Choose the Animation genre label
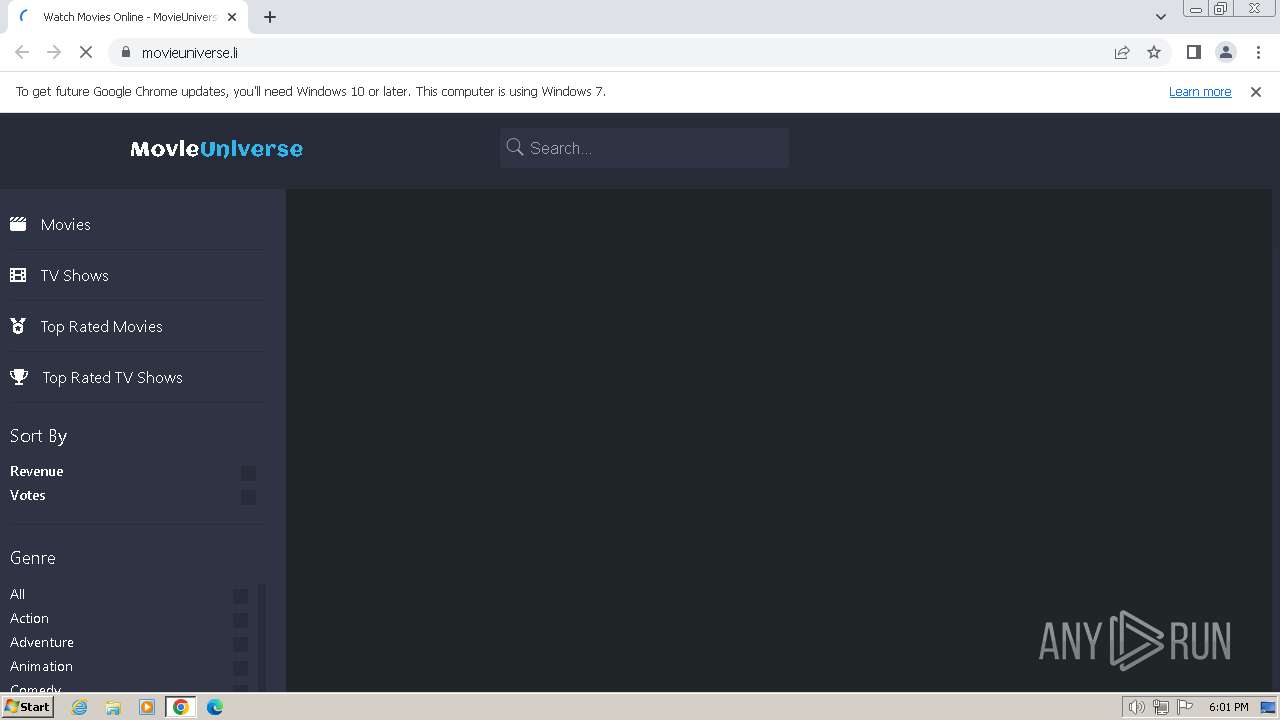Viewport: 1280px width, 720px height. [x=41, y=666]
